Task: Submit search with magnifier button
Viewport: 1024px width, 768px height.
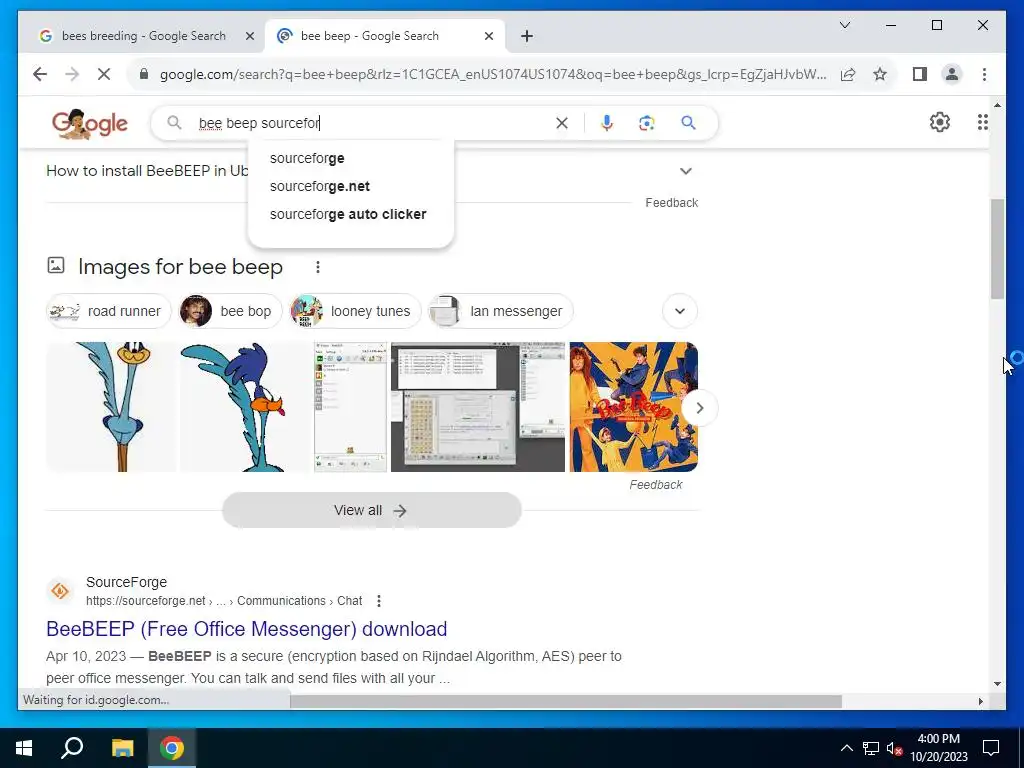Action: pyautogui.click(x=688, y=123)
